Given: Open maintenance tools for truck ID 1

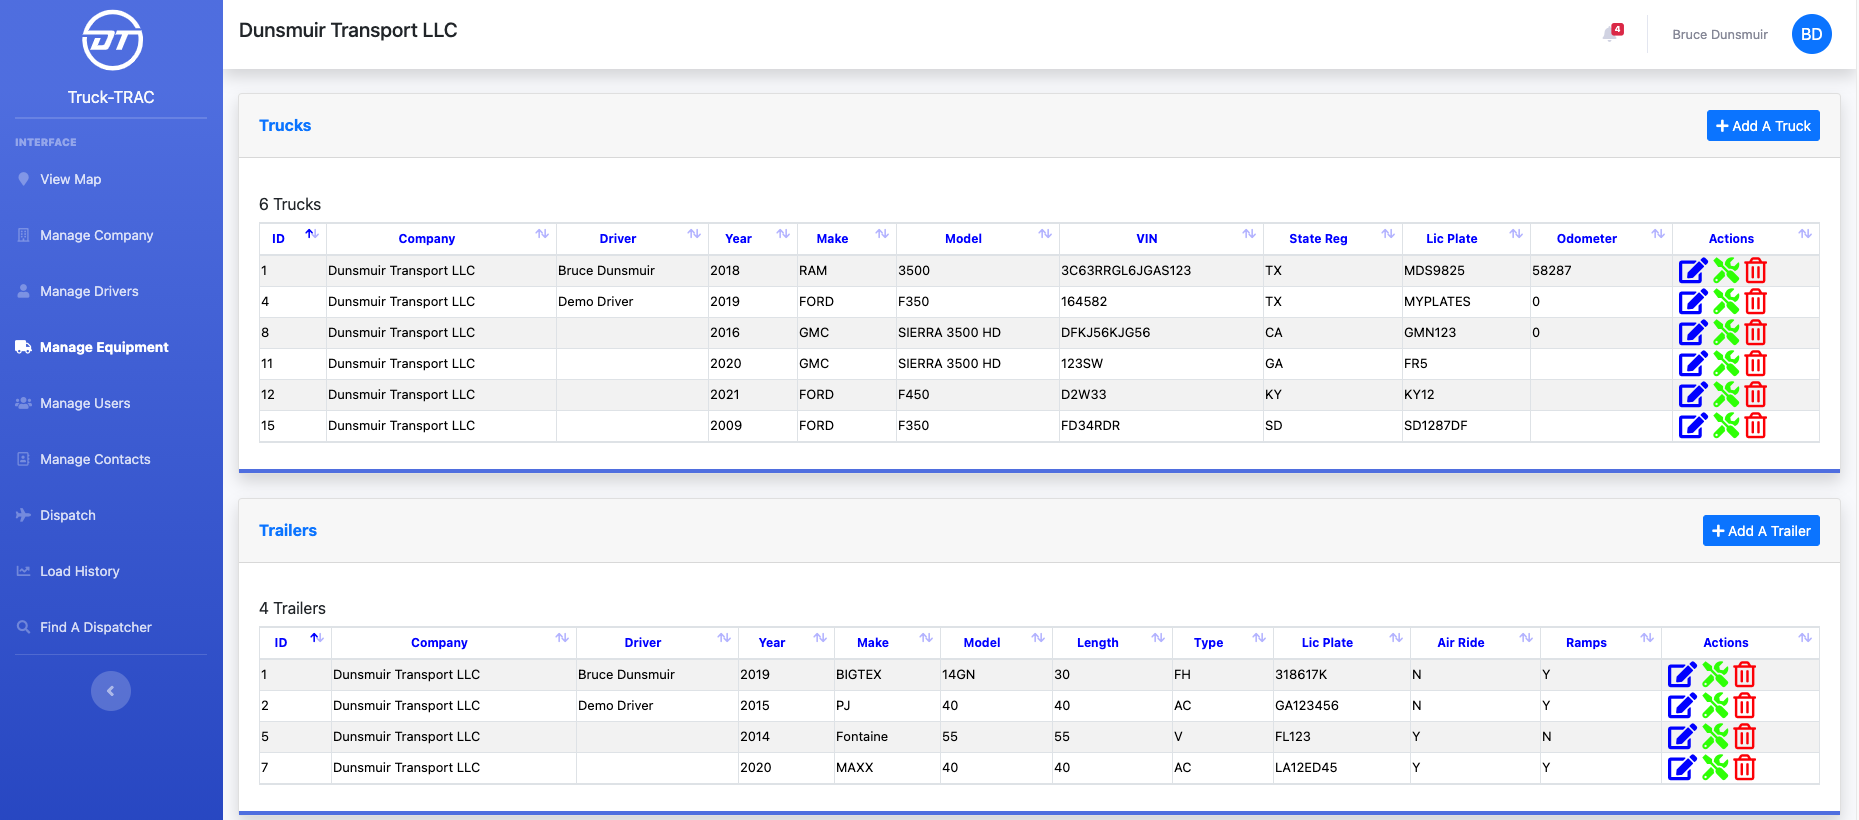Looking at the screenshot, I should click(1726, 270).
